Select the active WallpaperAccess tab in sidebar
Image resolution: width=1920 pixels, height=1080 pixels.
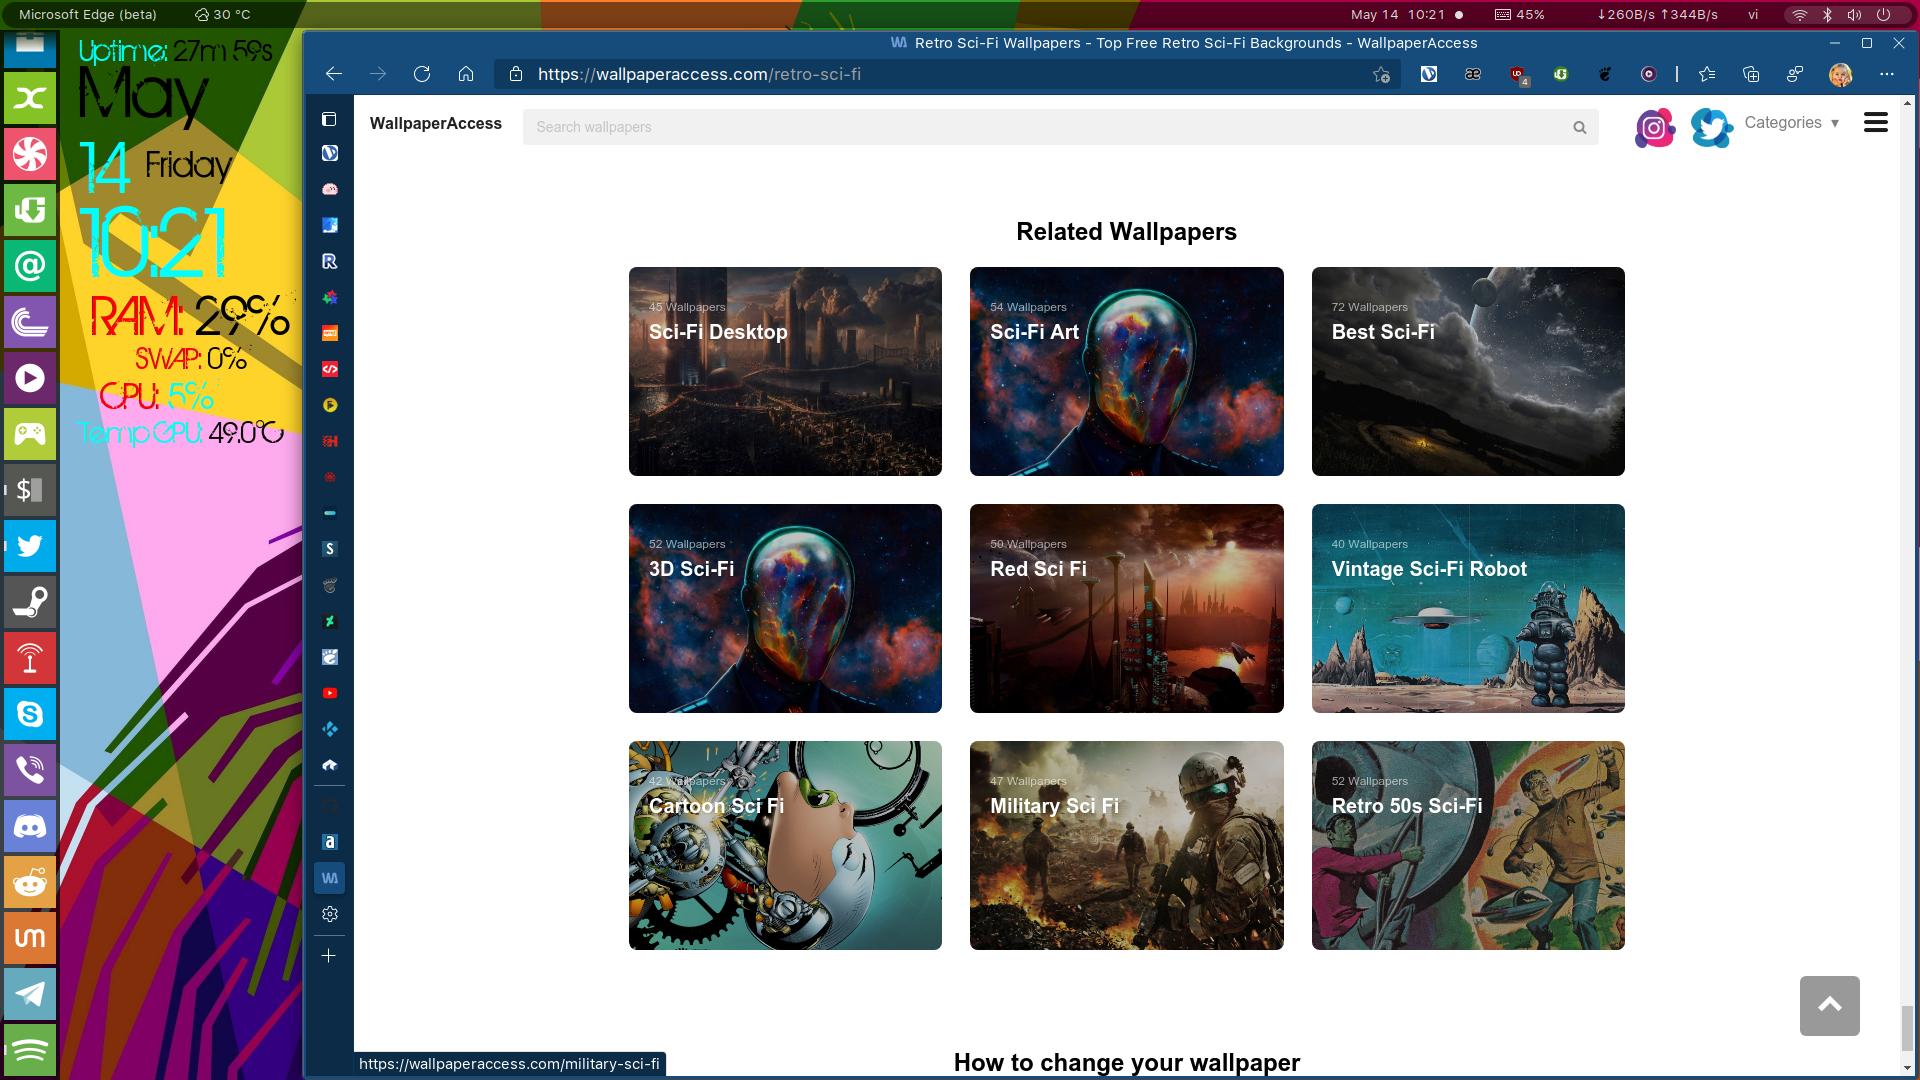coord(329,878)
